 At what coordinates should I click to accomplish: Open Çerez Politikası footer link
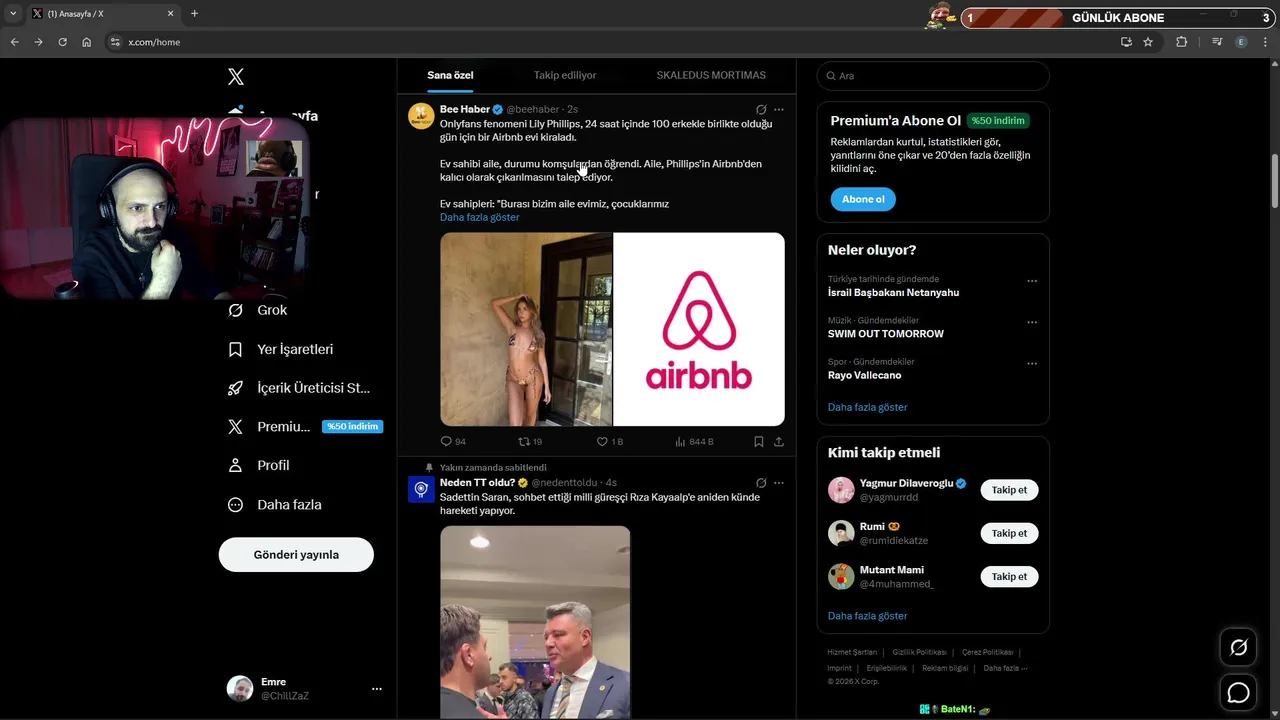[x=987, y=652]
